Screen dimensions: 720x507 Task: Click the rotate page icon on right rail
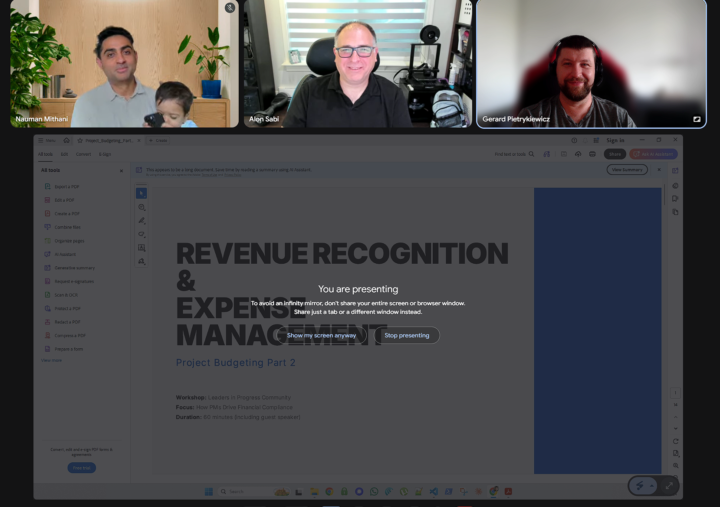675,441
